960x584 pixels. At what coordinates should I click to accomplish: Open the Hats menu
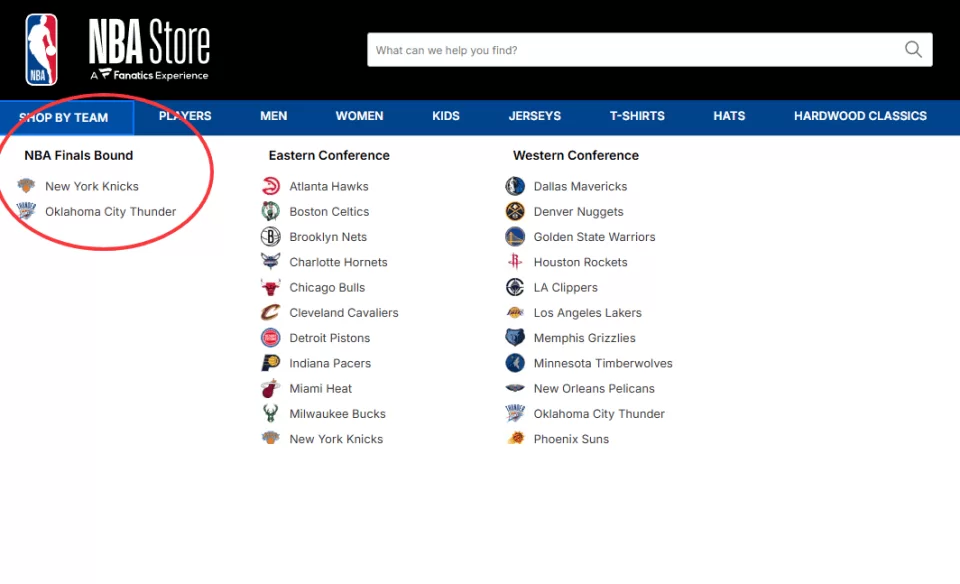729,116
